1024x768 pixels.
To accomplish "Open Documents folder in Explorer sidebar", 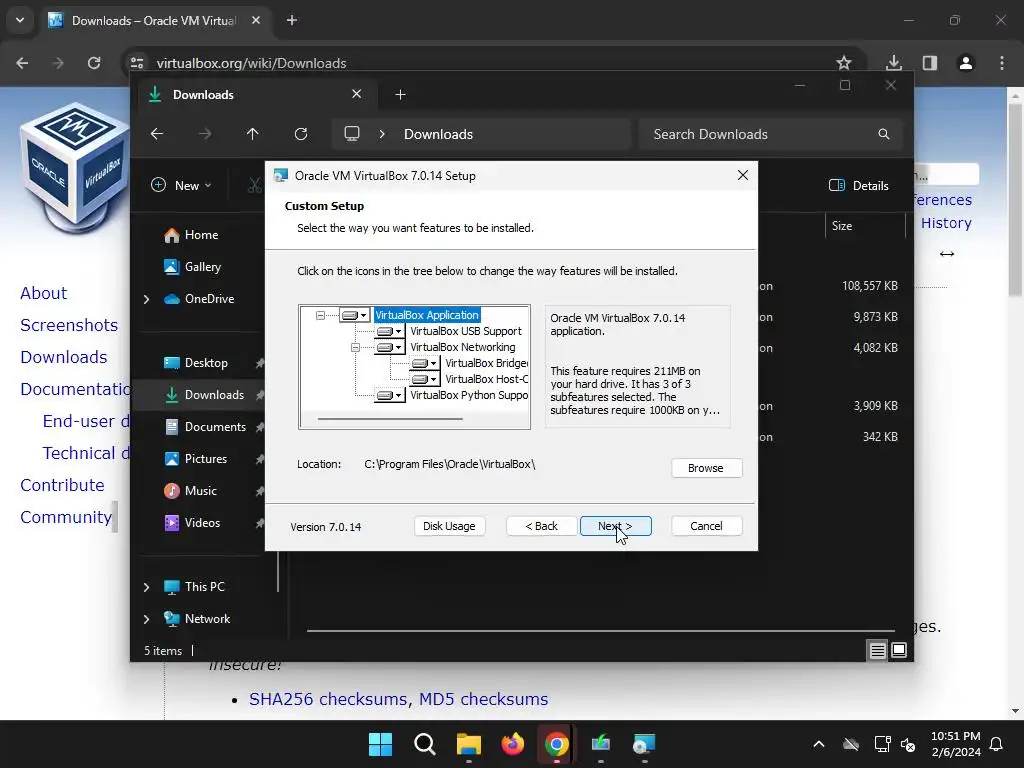I will 205,427.
